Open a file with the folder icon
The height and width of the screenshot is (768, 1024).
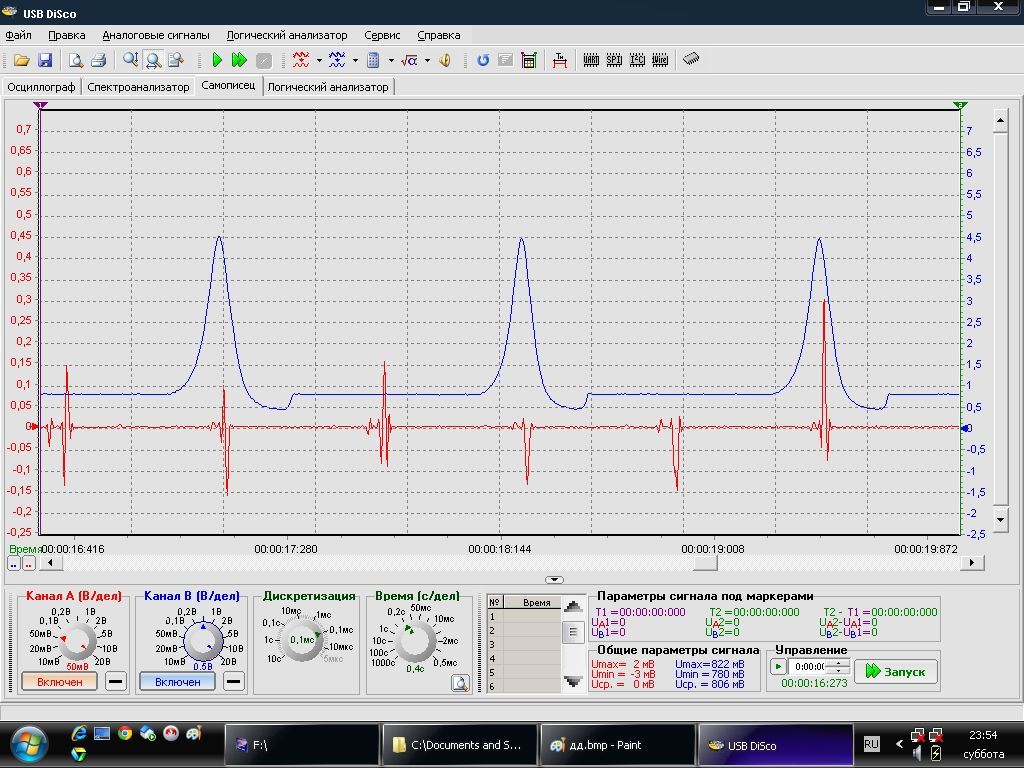[x=22, y=60]
